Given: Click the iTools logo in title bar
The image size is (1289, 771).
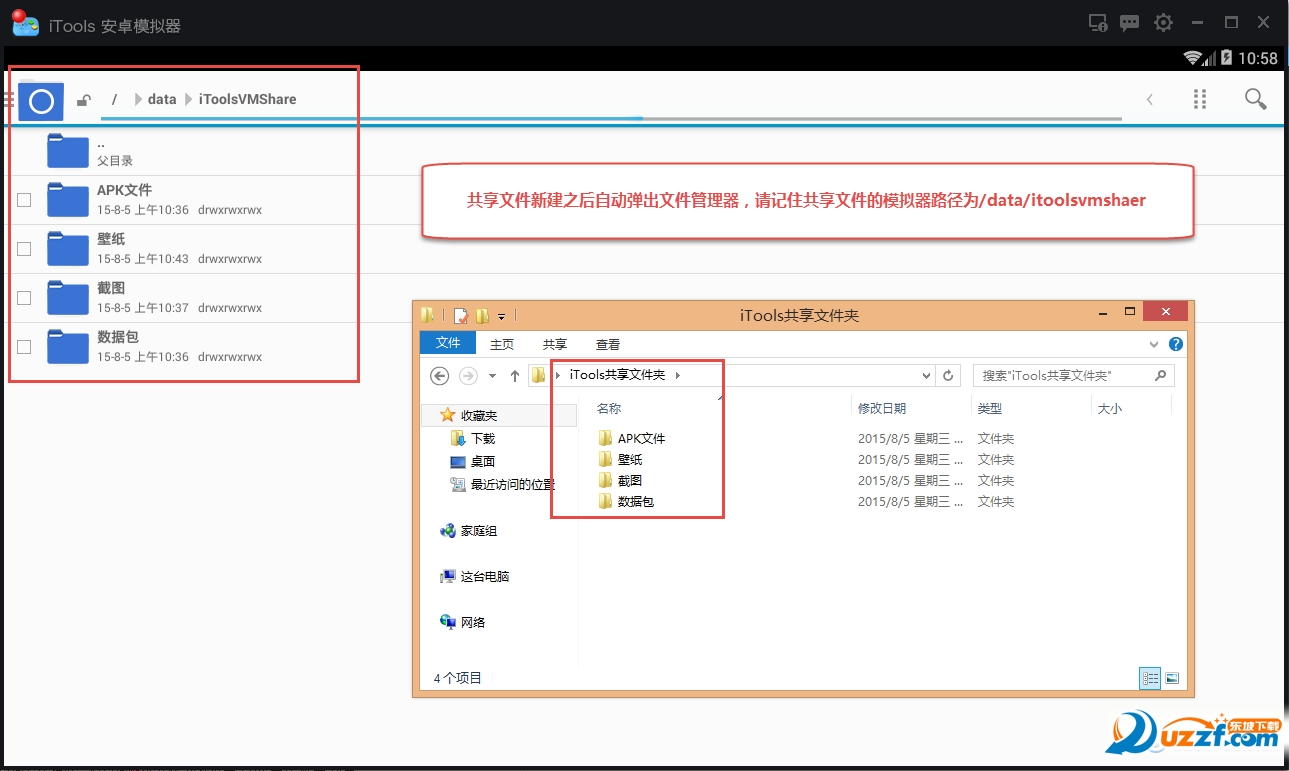Looking at the screenshot, I should [25, 24].
